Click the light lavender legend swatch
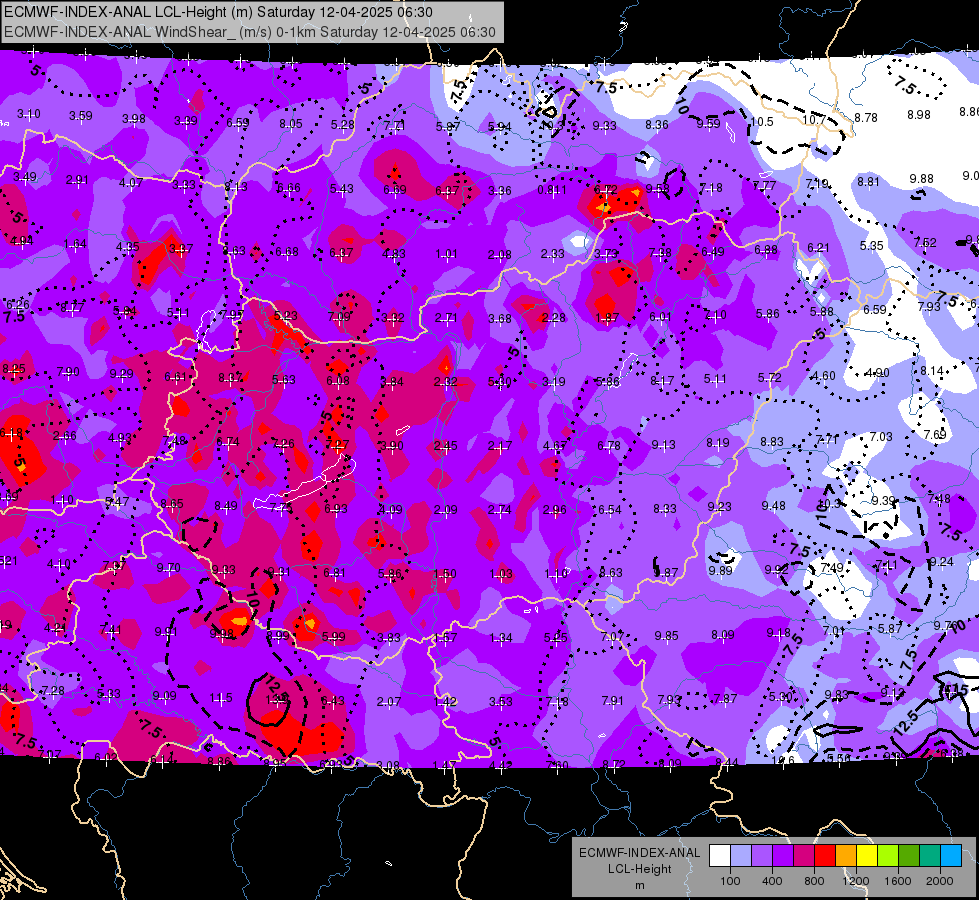Screen dimensions: 979x900 tap(741, 855)
